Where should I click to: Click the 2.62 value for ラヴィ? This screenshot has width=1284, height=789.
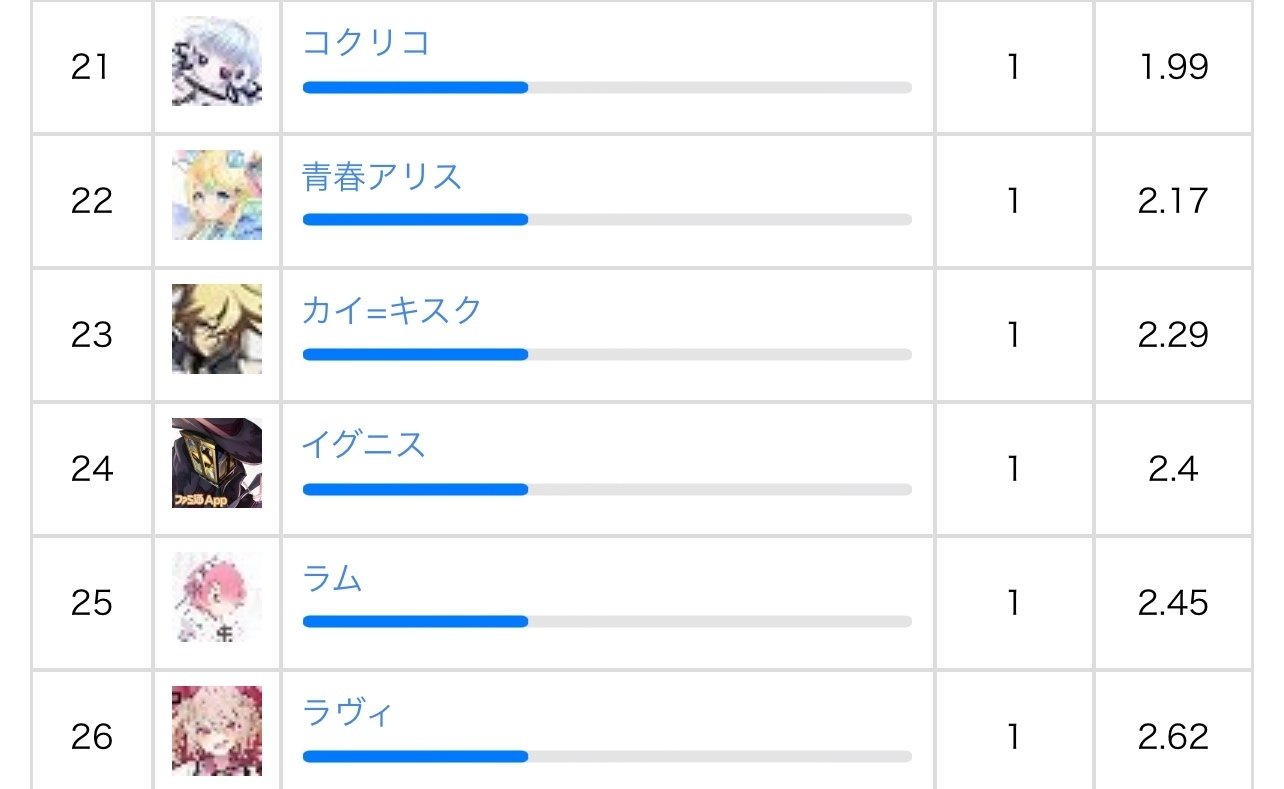tap(1173, 737)
